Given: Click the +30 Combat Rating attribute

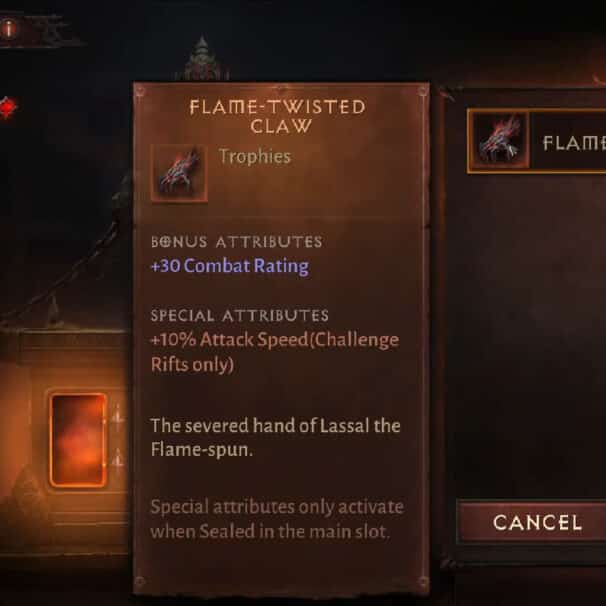Looking at the screenshot, I should click(x=230, y=266).
